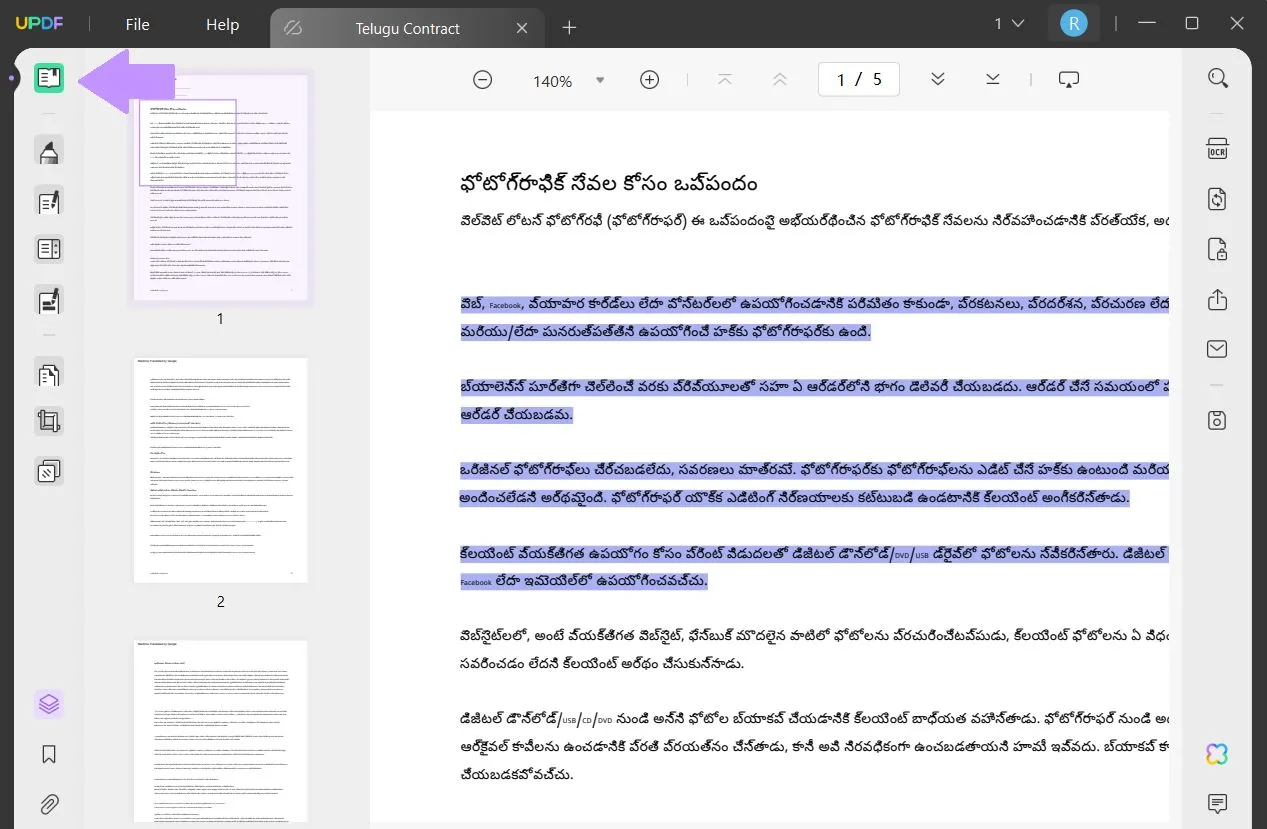The width and height of the screenshot is (1267, 829).
Task: Launch the UPDF AI assistant
Action: click(1217, 752)
